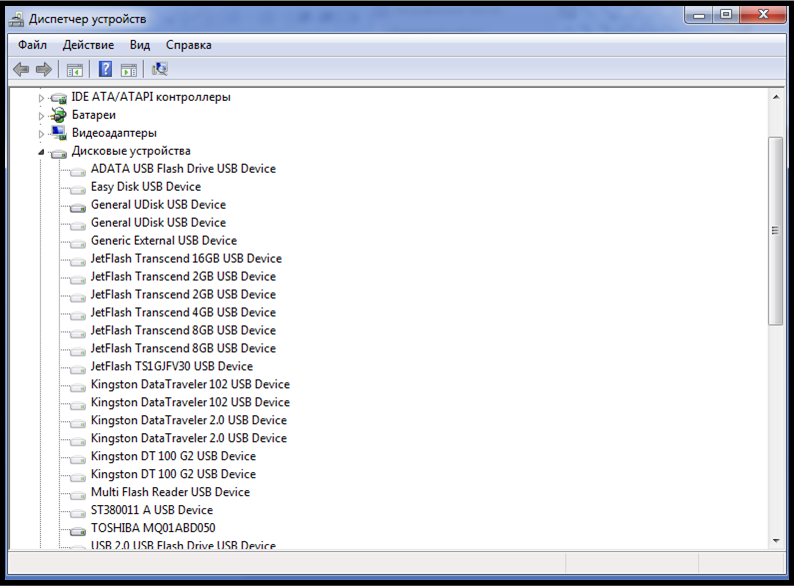Select ADATA USB Flash Drive USB Device

[x=183, y=169]
